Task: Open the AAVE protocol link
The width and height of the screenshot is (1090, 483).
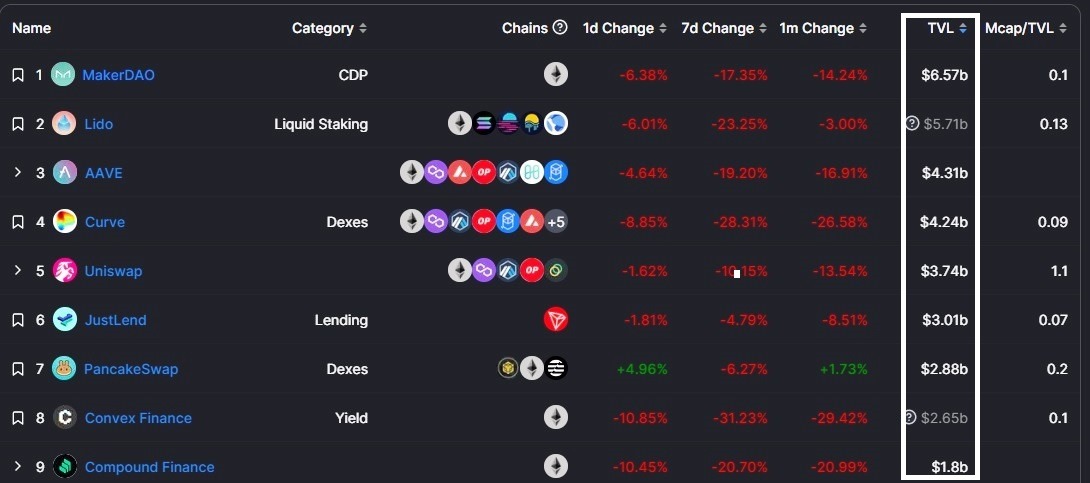Action: click(103, 173)
